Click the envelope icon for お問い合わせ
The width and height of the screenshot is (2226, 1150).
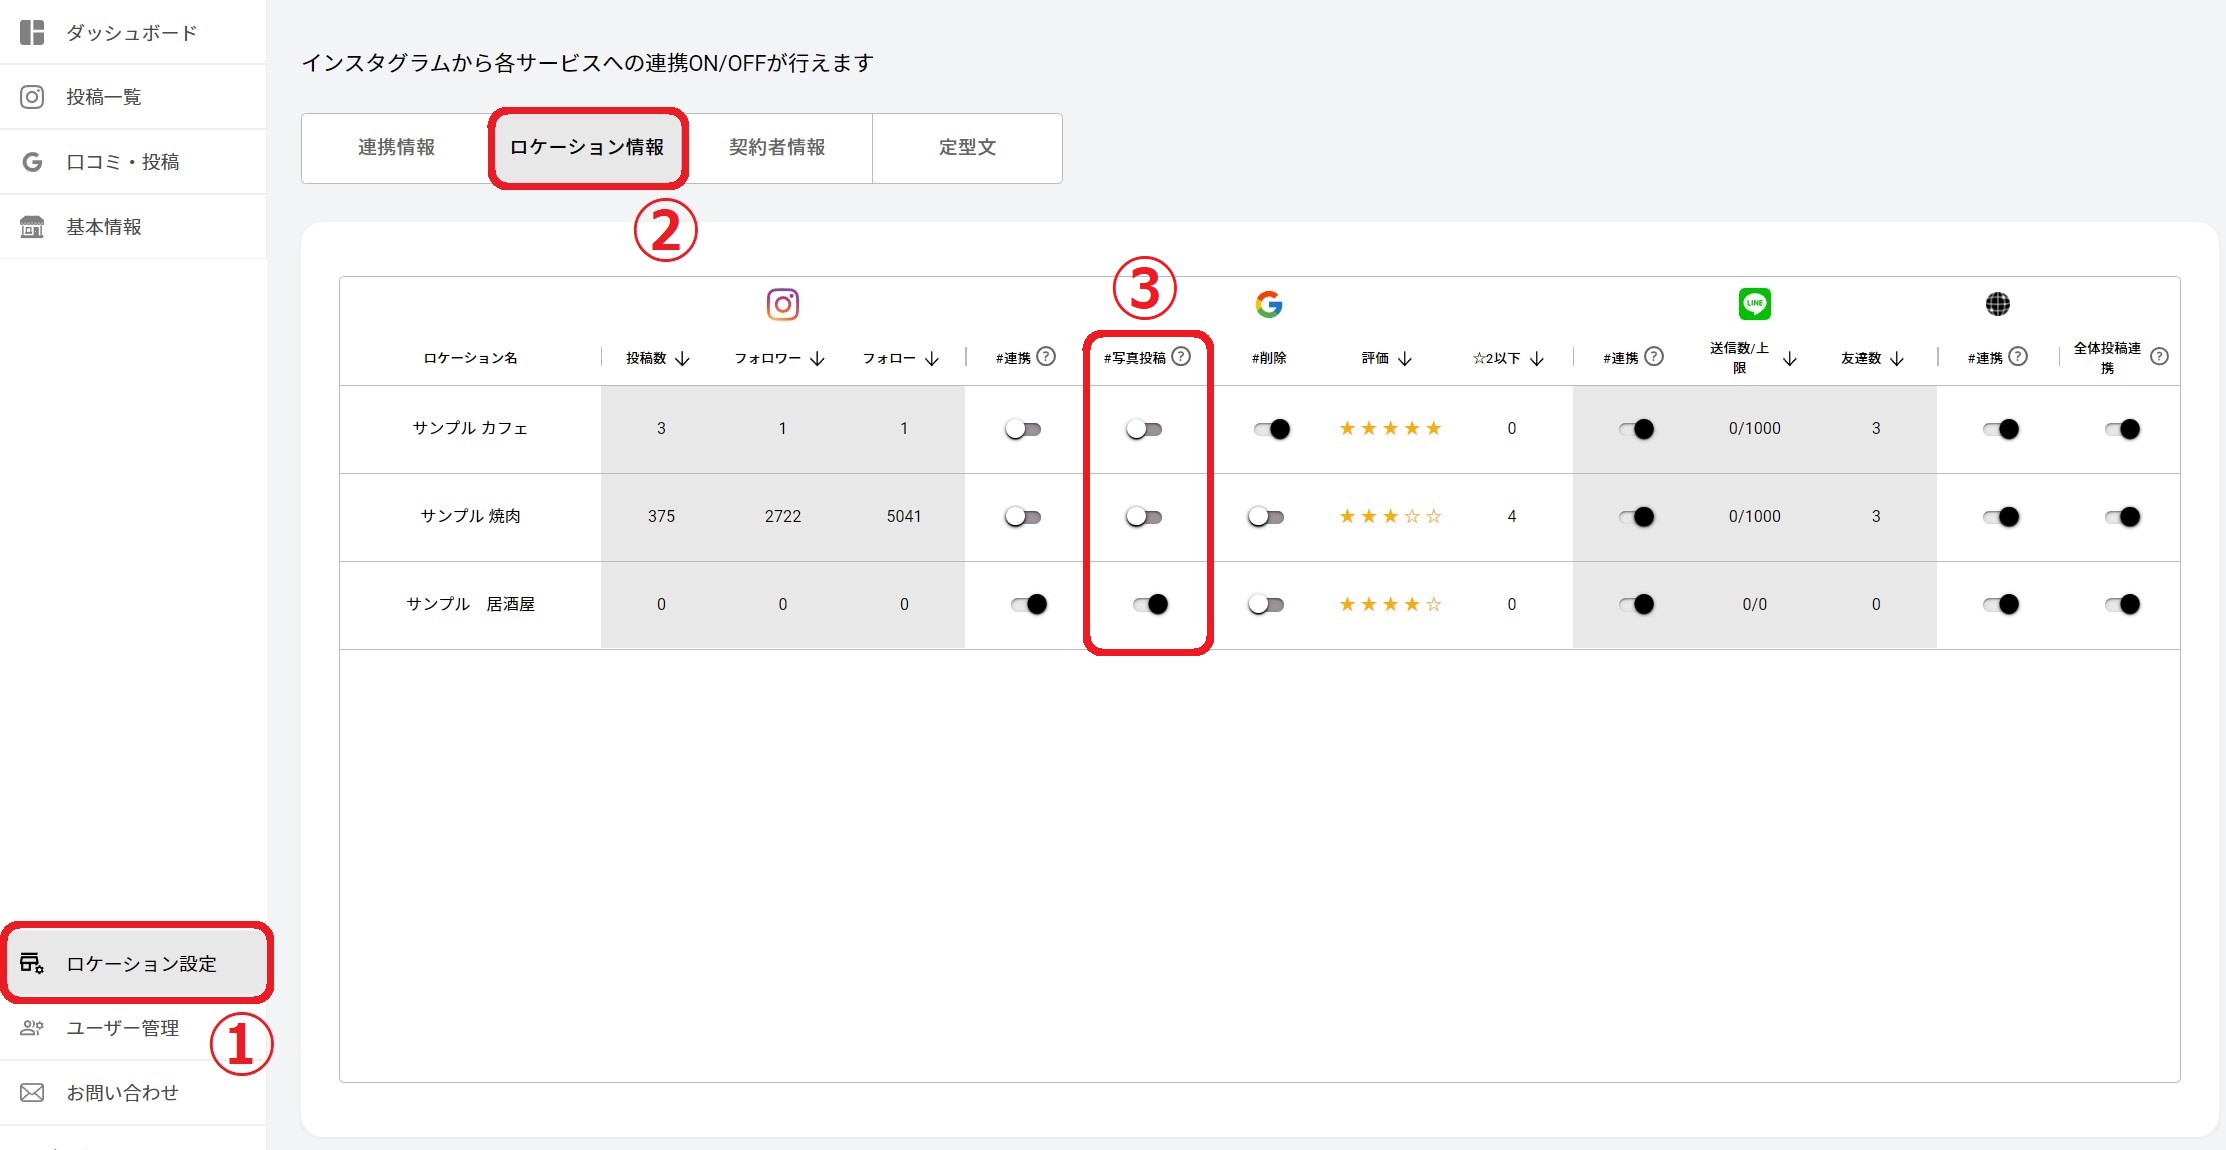(x=32, y=1092)
